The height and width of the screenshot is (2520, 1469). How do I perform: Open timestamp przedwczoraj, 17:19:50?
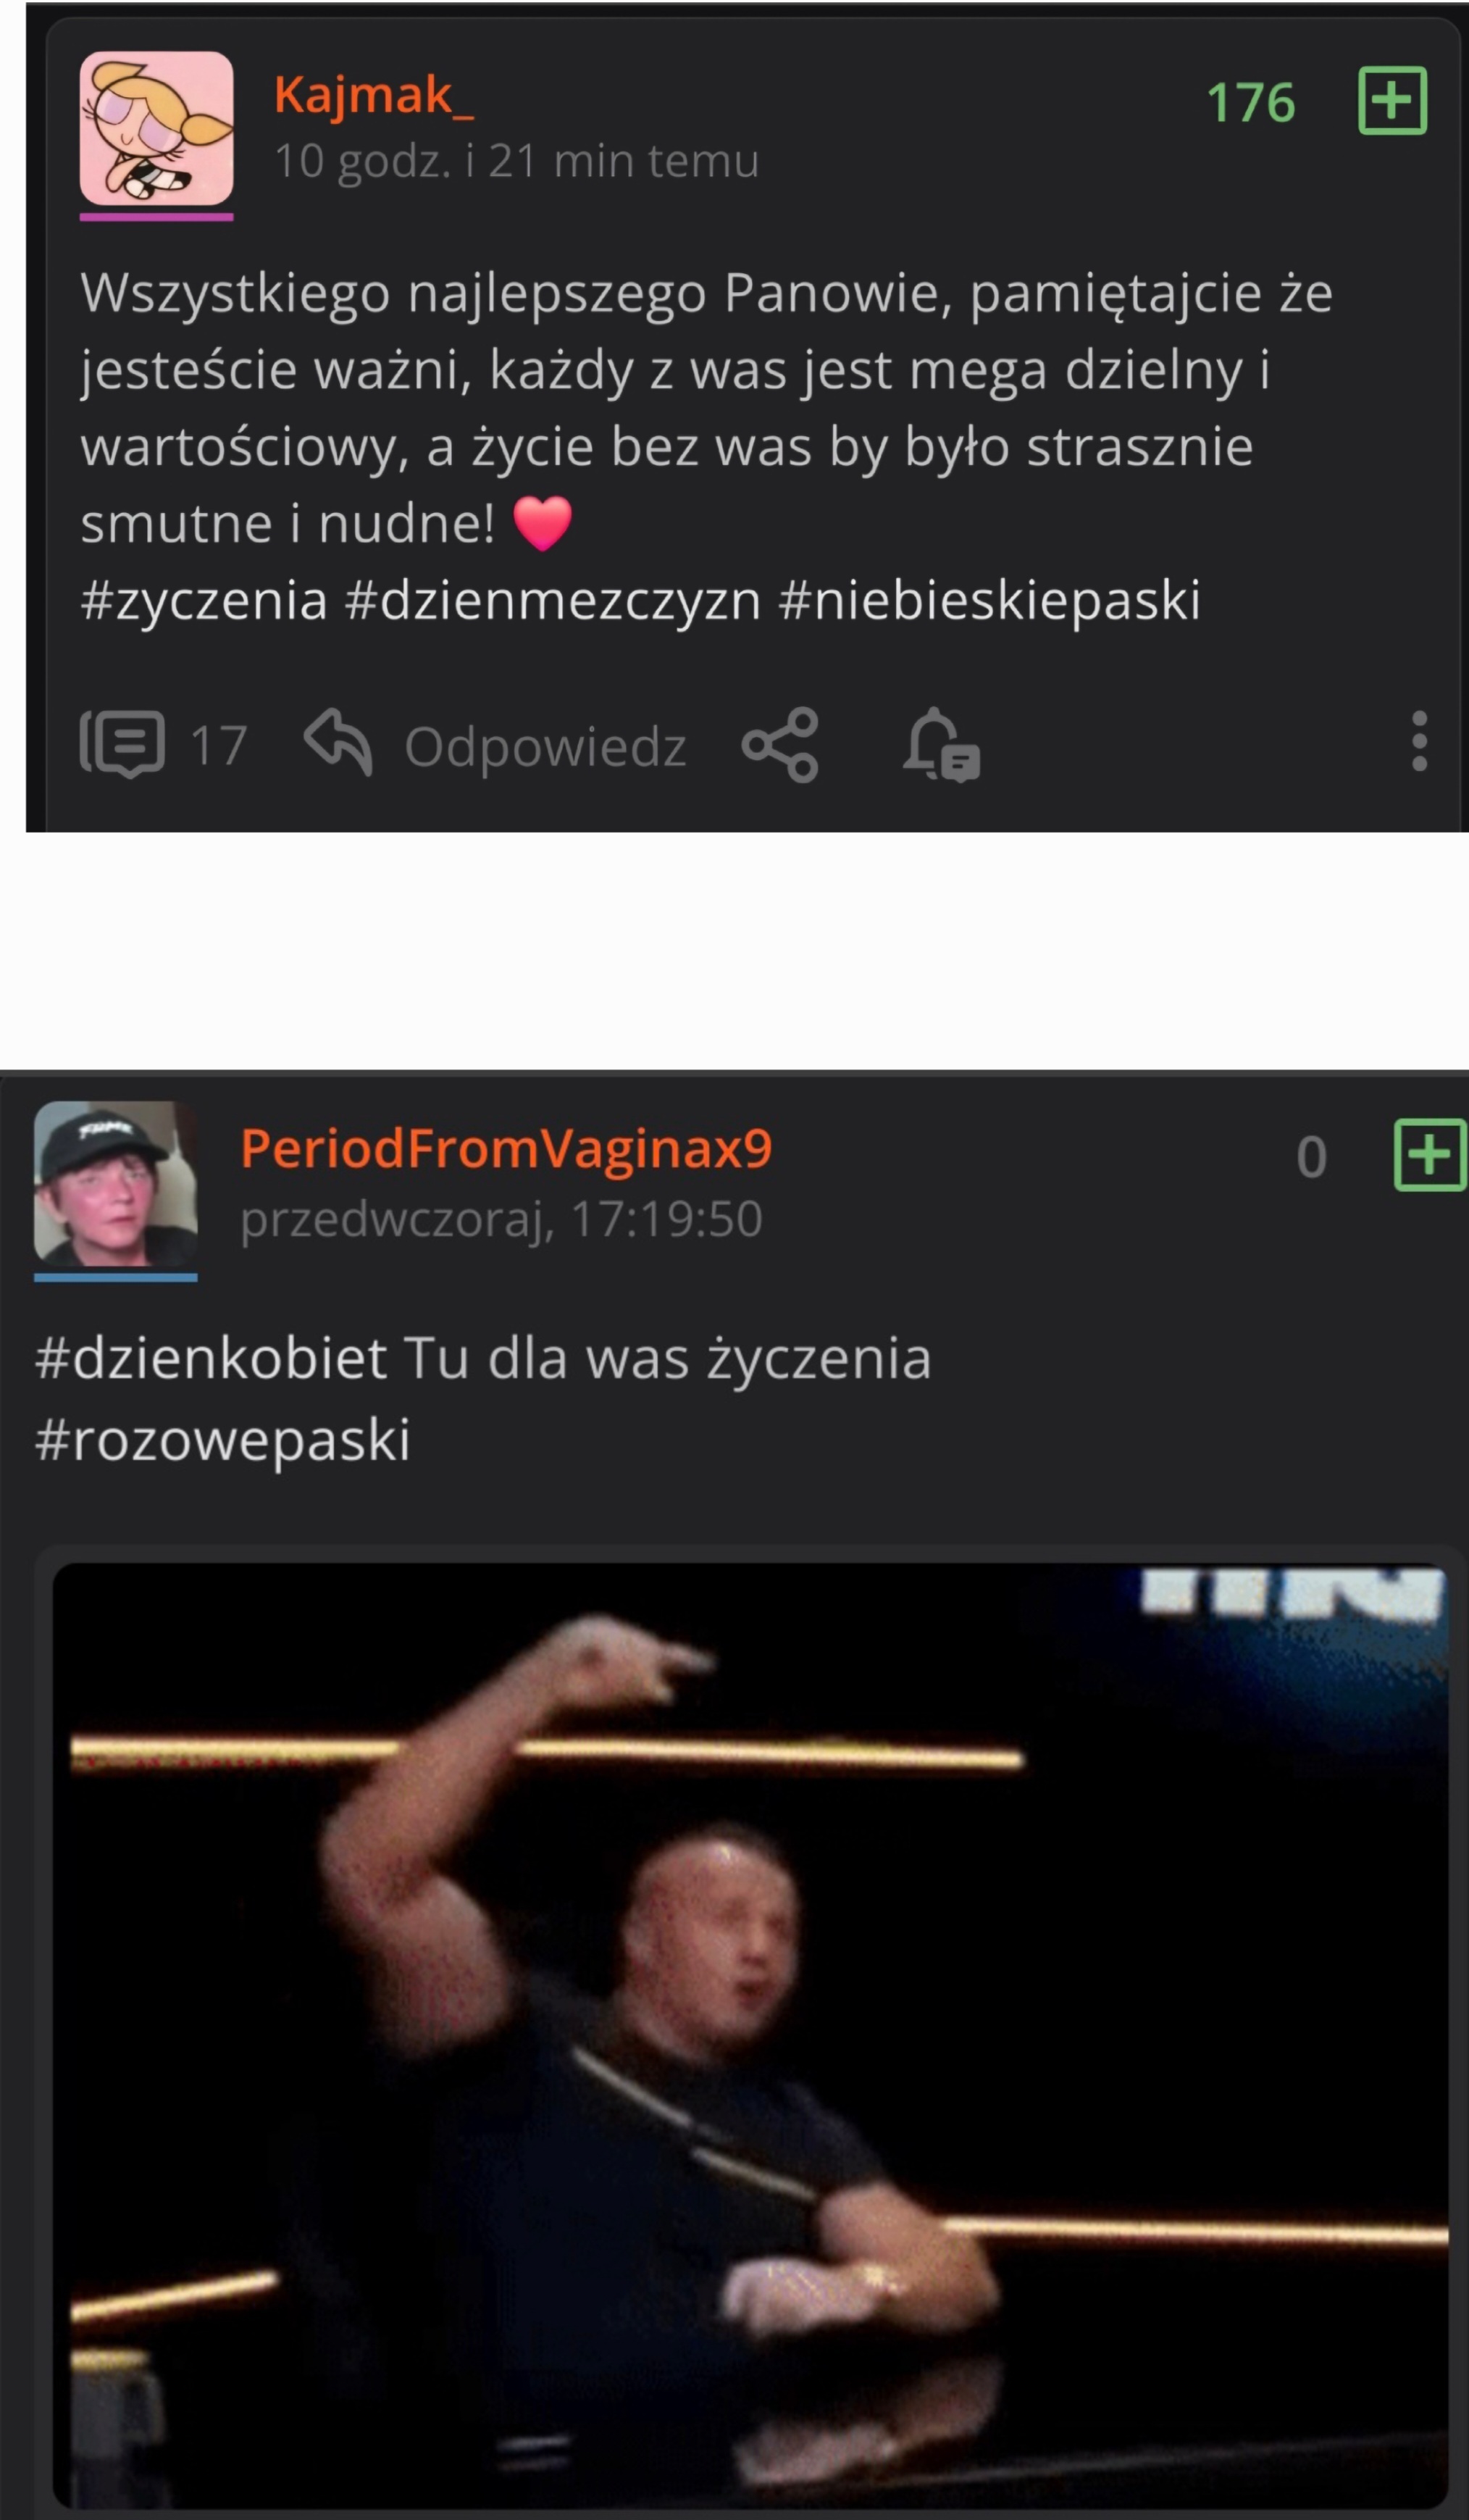coord(501,1219)
